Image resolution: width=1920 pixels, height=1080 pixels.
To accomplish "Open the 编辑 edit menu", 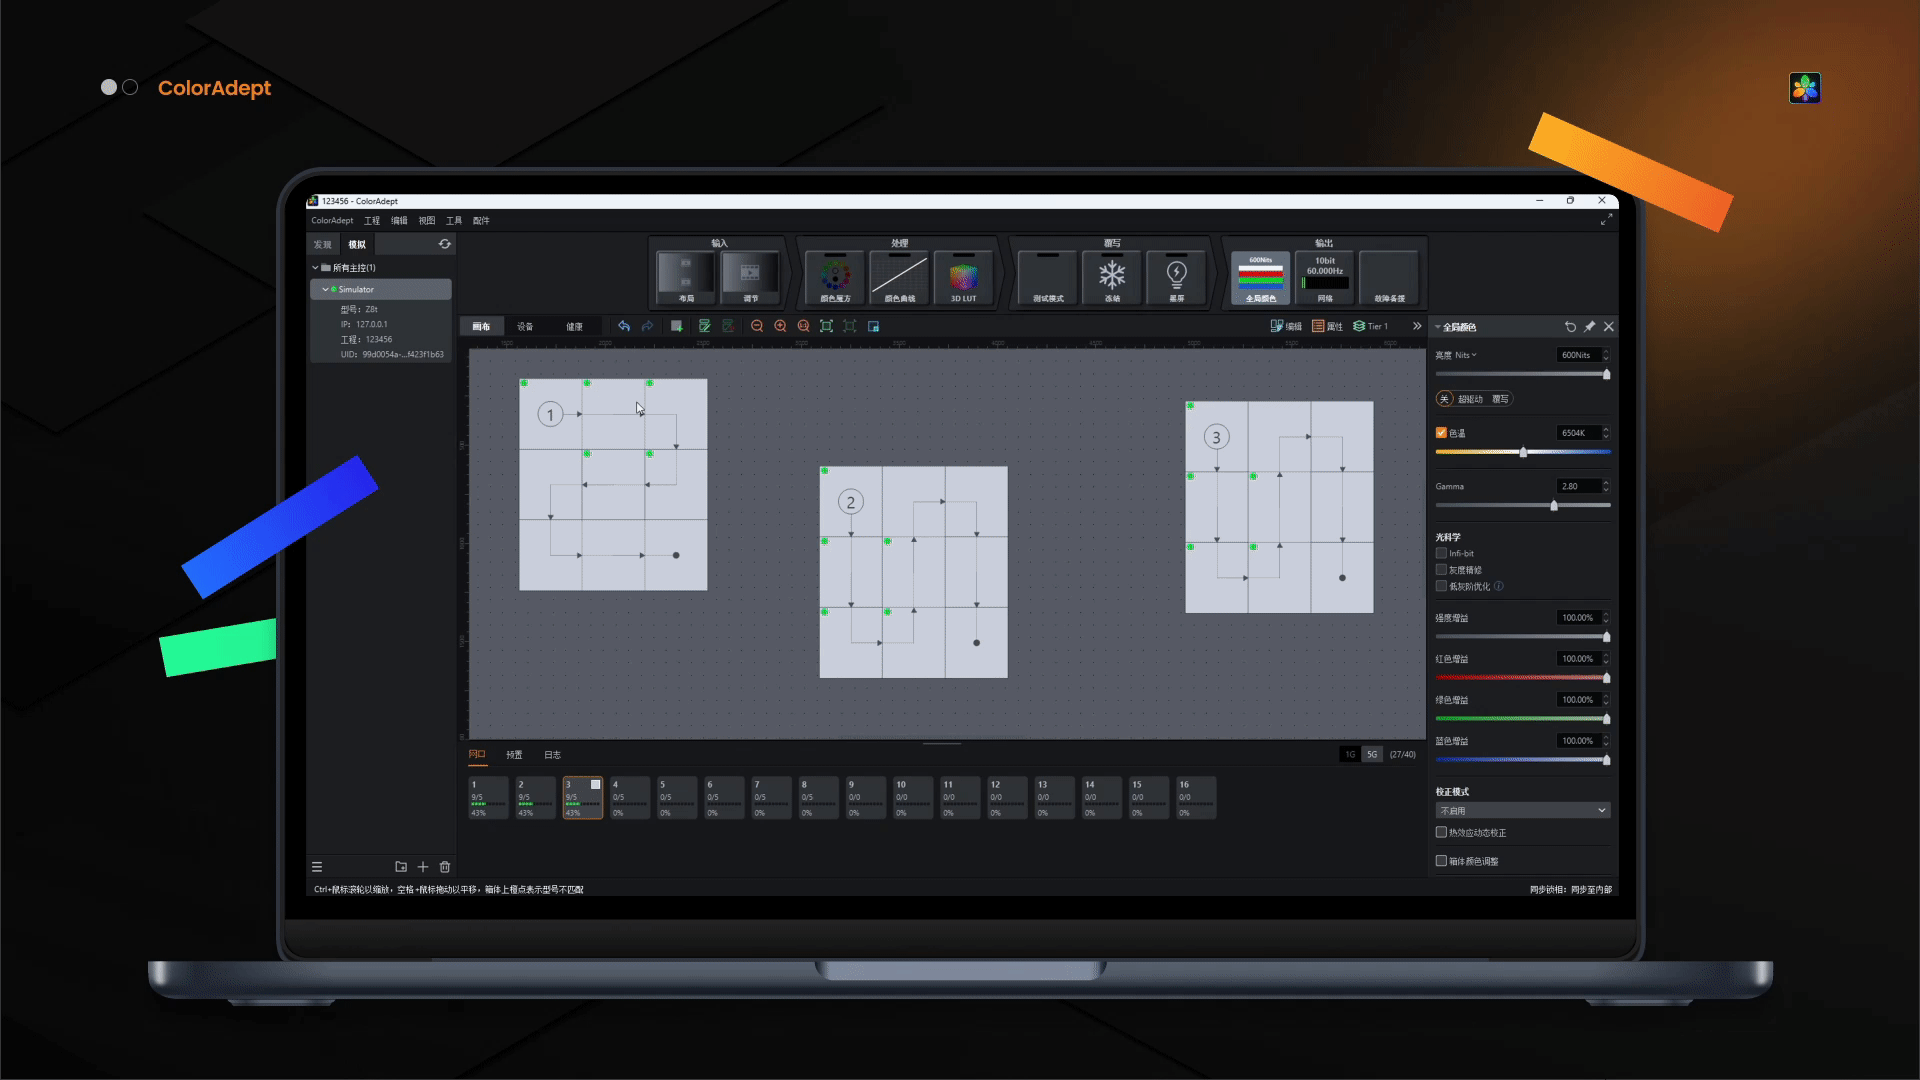I will point(399,220).
